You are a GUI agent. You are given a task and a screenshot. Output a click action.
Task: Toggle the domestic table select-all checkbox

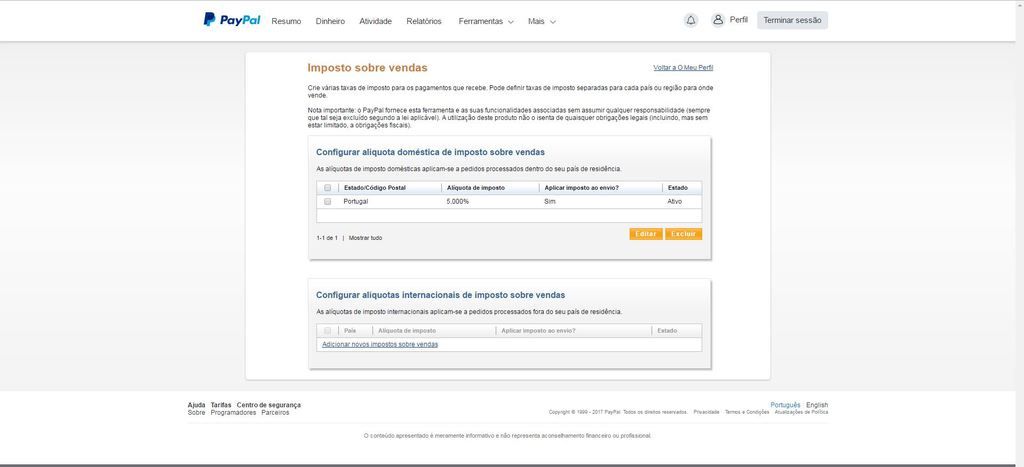(x=327, y=188)
